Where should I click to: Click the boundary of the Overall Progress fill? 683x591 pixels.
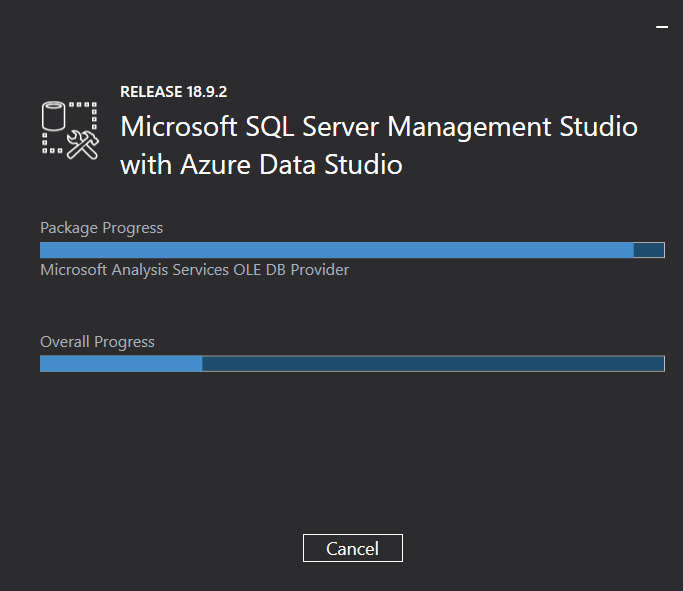click(202, 364)
